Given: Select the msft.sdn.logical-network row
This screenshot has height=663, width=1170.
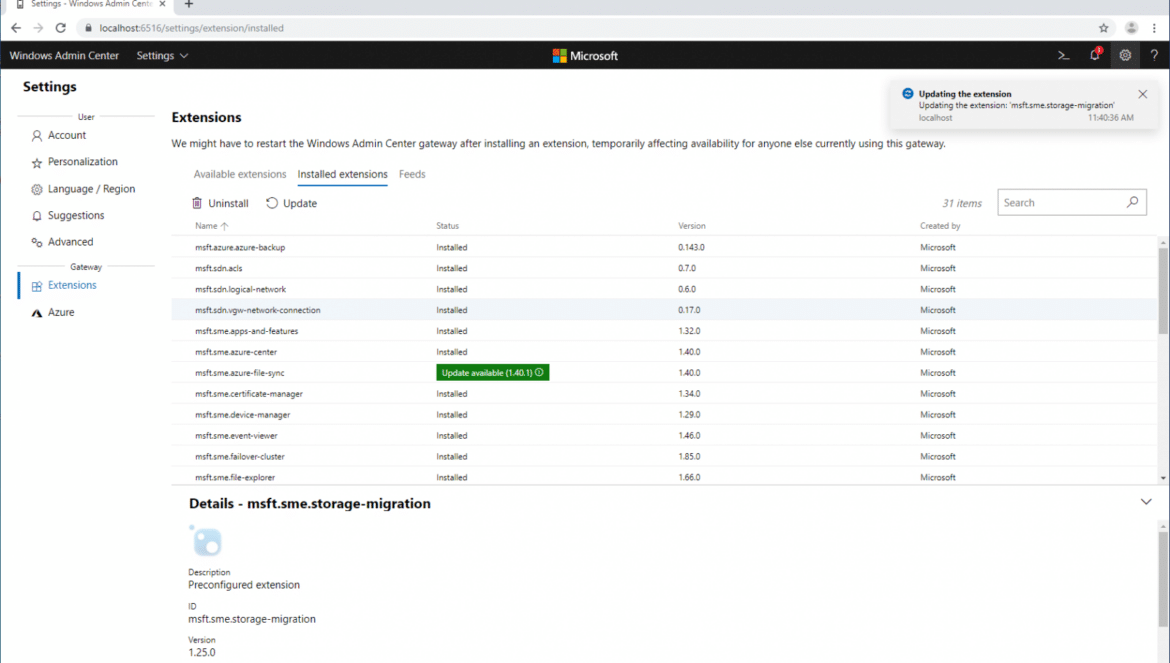Looking at the screenshot, I should 664,289.
